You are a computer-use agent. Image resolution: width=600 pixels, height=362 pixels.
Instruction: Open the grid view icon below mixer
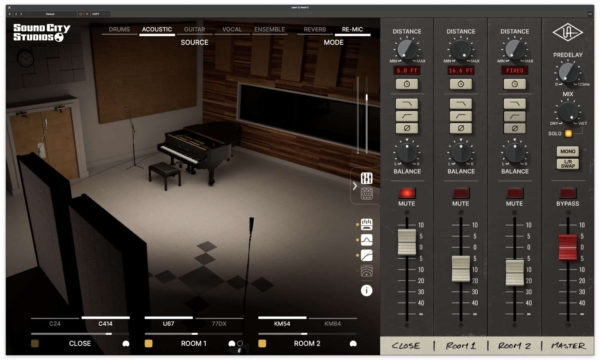coord(367,194)
